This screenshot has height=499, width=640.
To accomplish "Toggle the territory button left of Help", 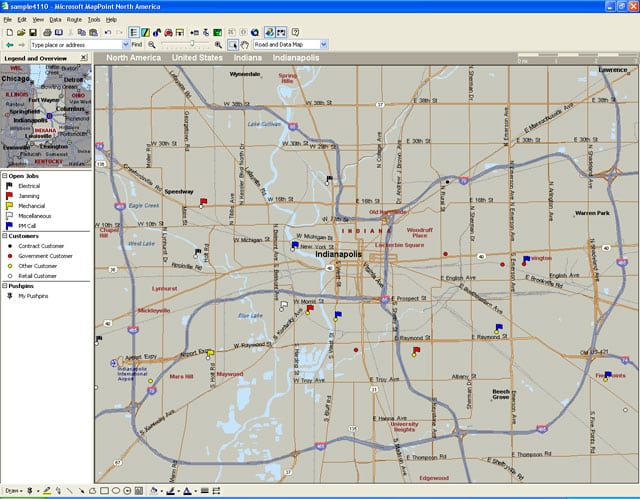I will click(281, 32).
